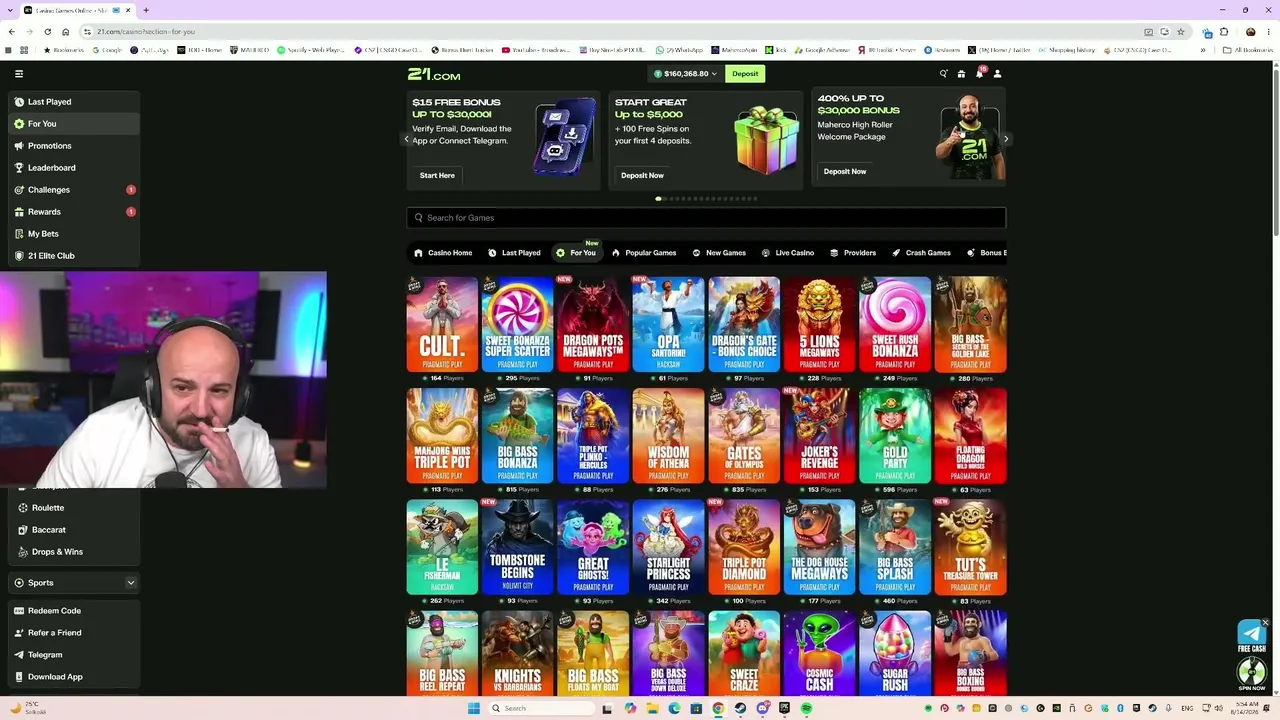This screenshot has width=1280, height=720.
Task: Open the Telegram Free Cash widget
Action: point(1251,636)
